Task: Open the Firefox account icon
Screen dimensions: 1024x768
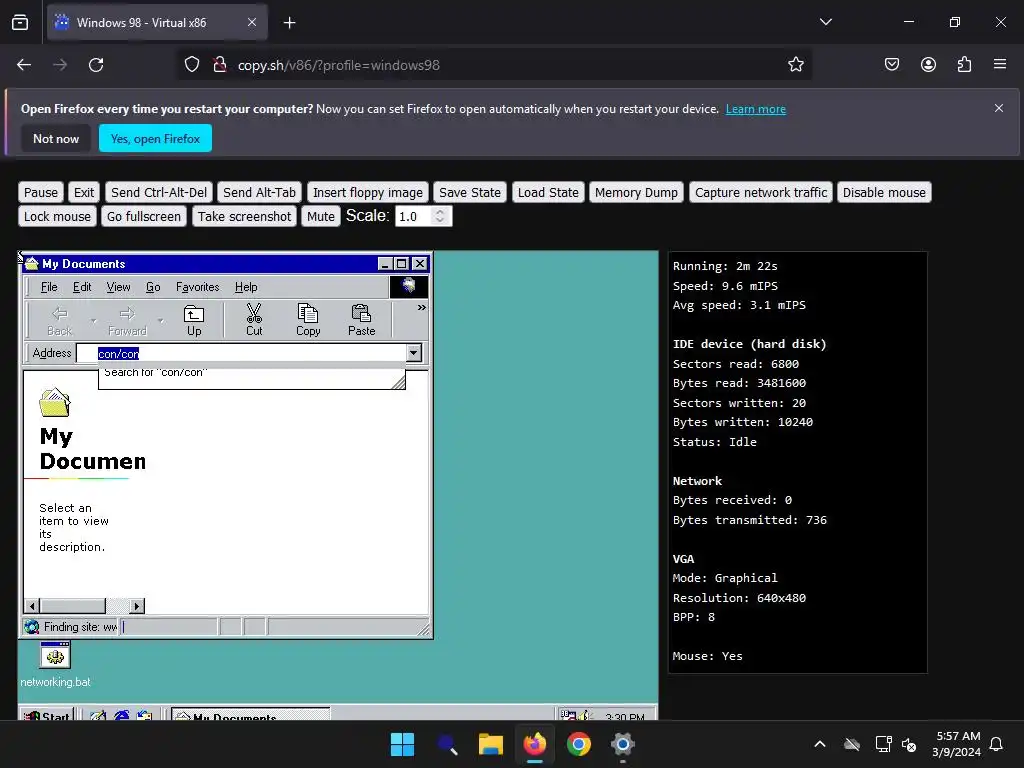Action: [928, 65]
